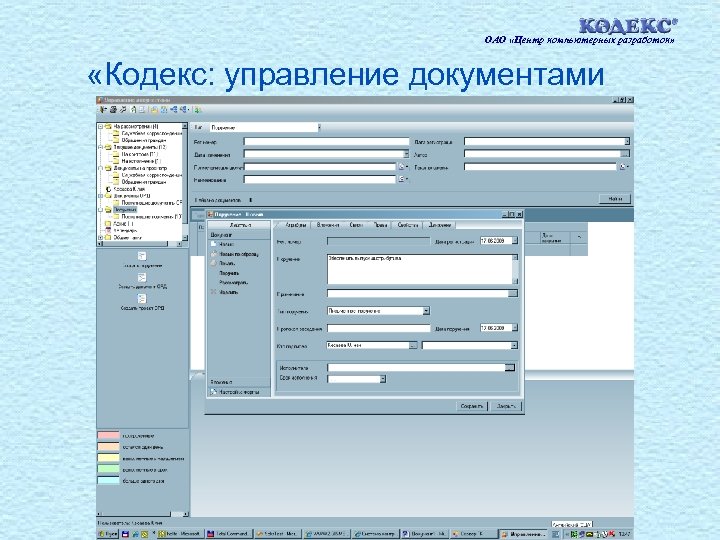720x540 pixels.
Task: Click the blank page icon in main toolbar
Action: (142, 110)
